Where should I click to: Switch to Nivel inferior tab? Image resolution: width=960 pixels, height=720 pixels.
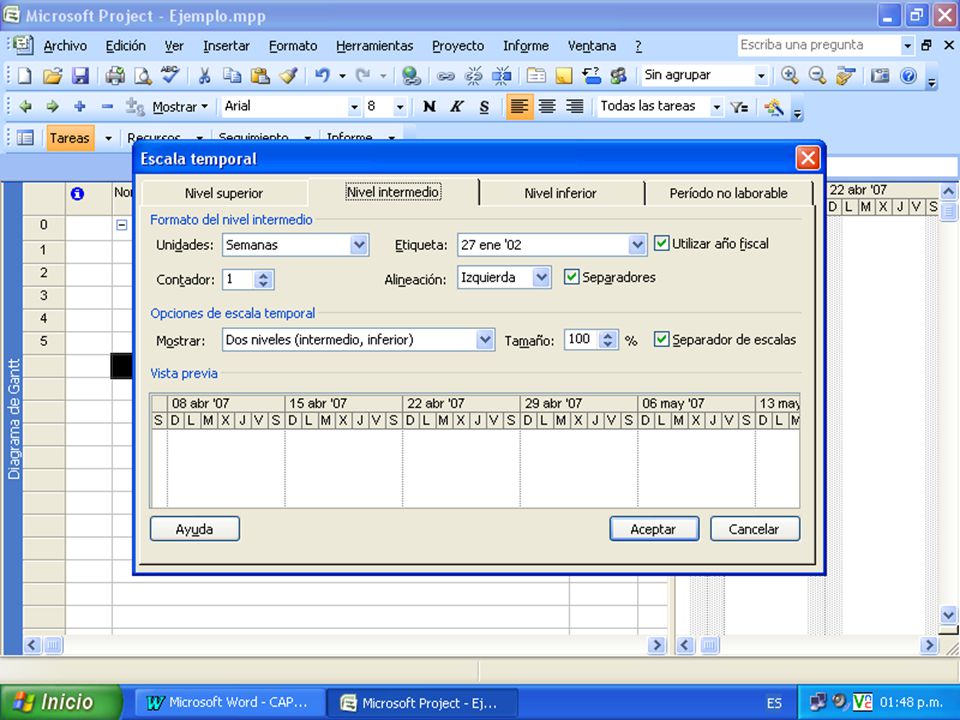point(560,193)
